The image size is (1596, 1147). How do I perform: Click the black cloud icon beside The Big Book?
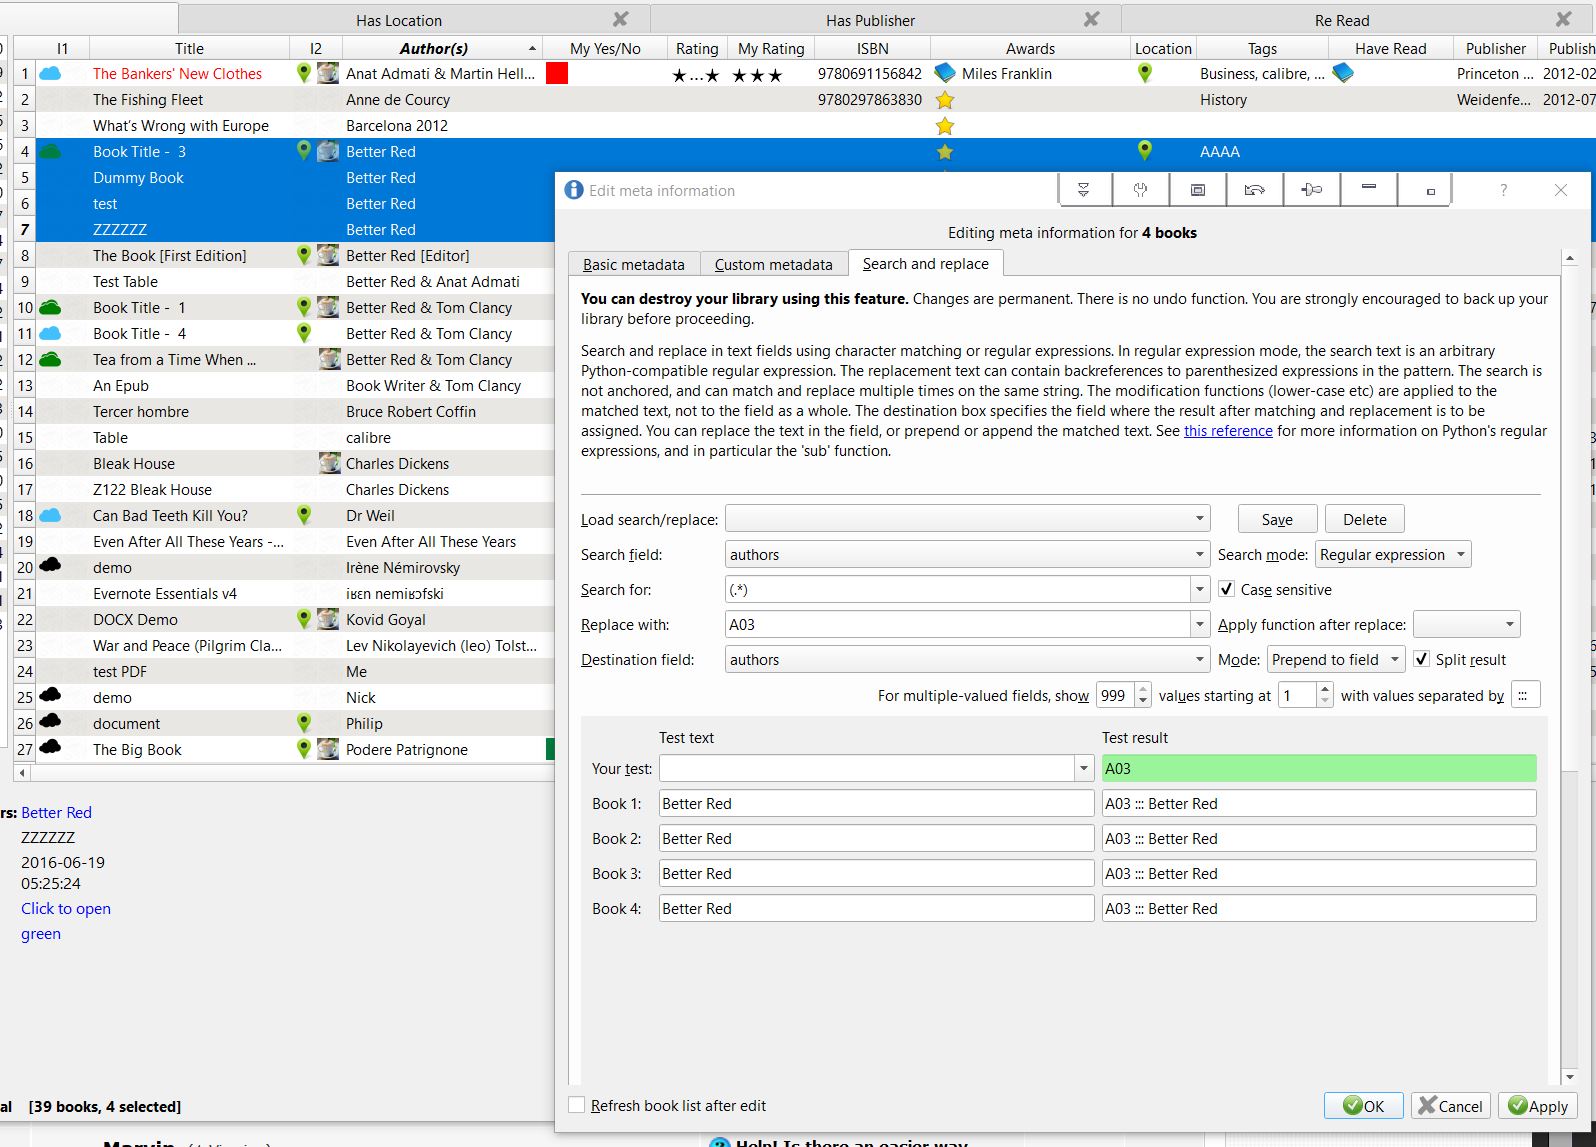pos(49,749)
